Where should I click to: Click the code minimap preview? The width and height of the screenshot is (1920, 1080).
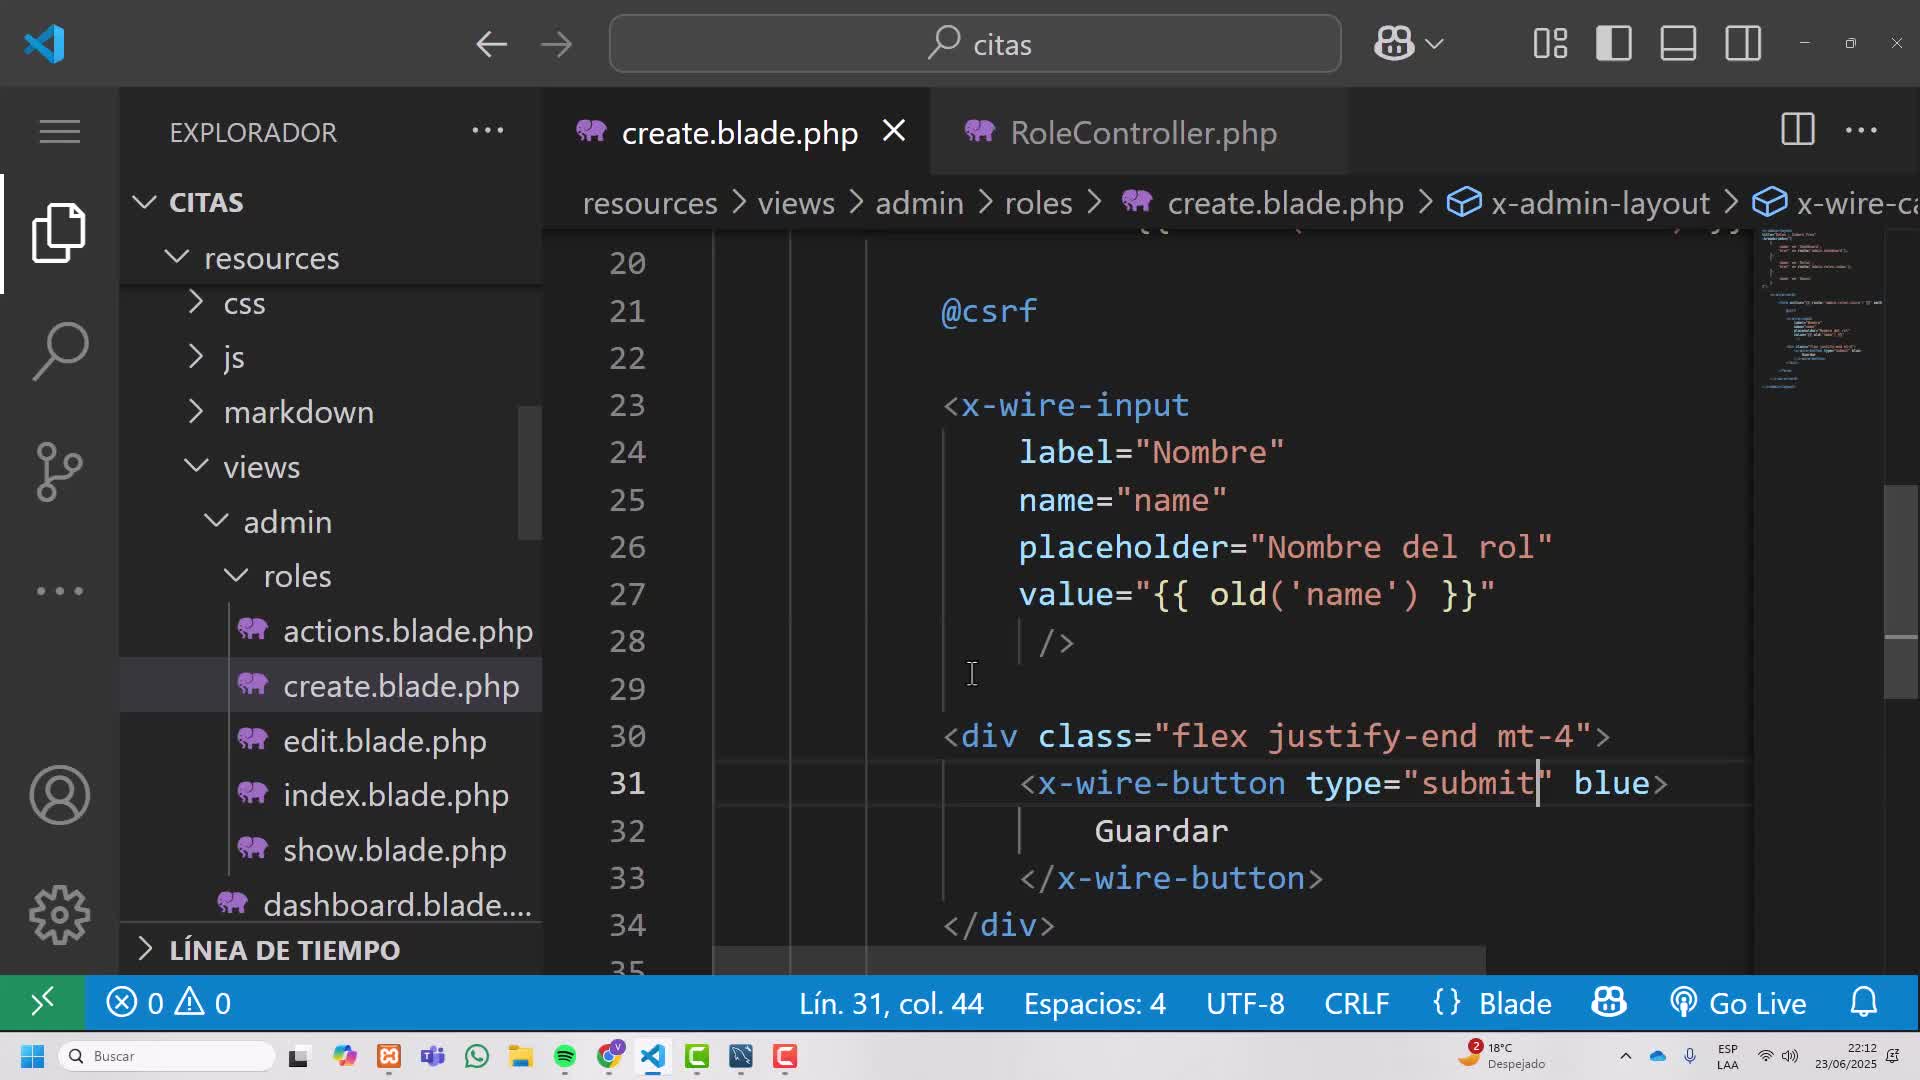coord(1820,309)
